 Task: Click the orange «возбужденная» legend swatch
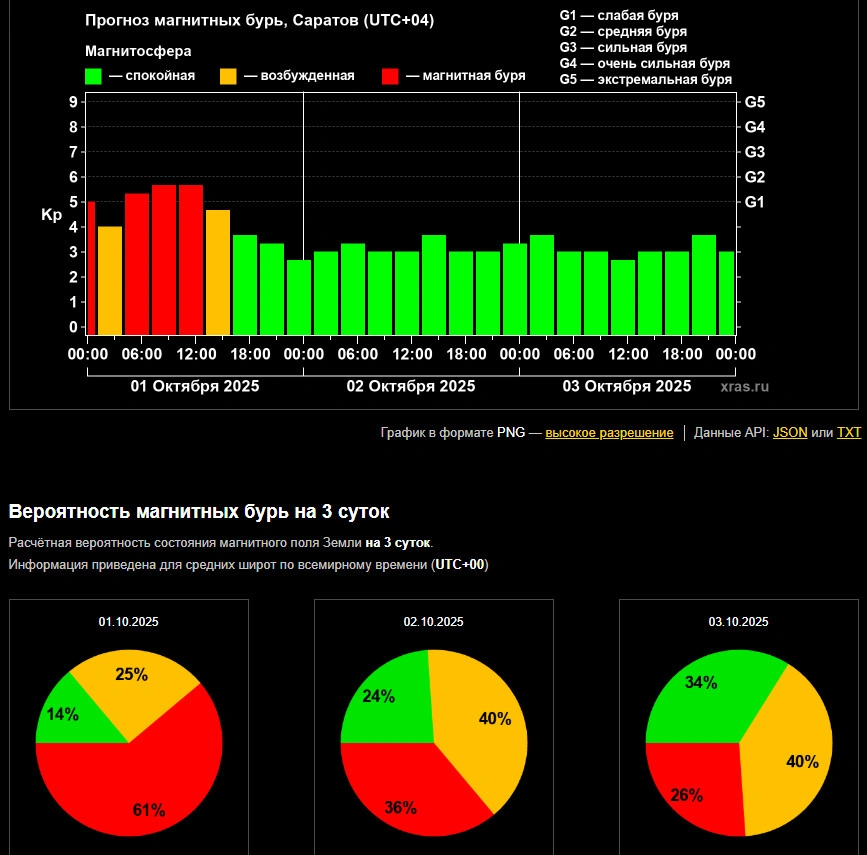[229, 76]
